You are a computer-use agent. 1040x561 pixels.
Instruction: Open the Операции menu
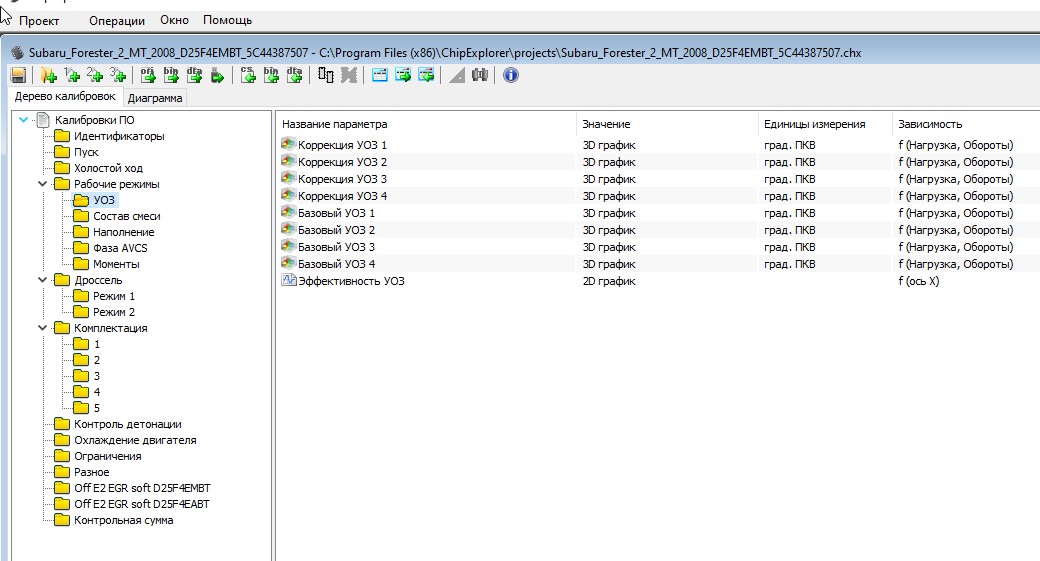[x=116, y=20]
